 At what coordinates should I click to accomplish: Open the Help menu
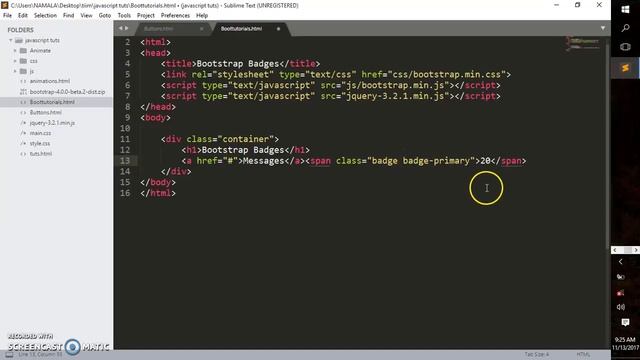pyautogui.click(x=202, y=16)
